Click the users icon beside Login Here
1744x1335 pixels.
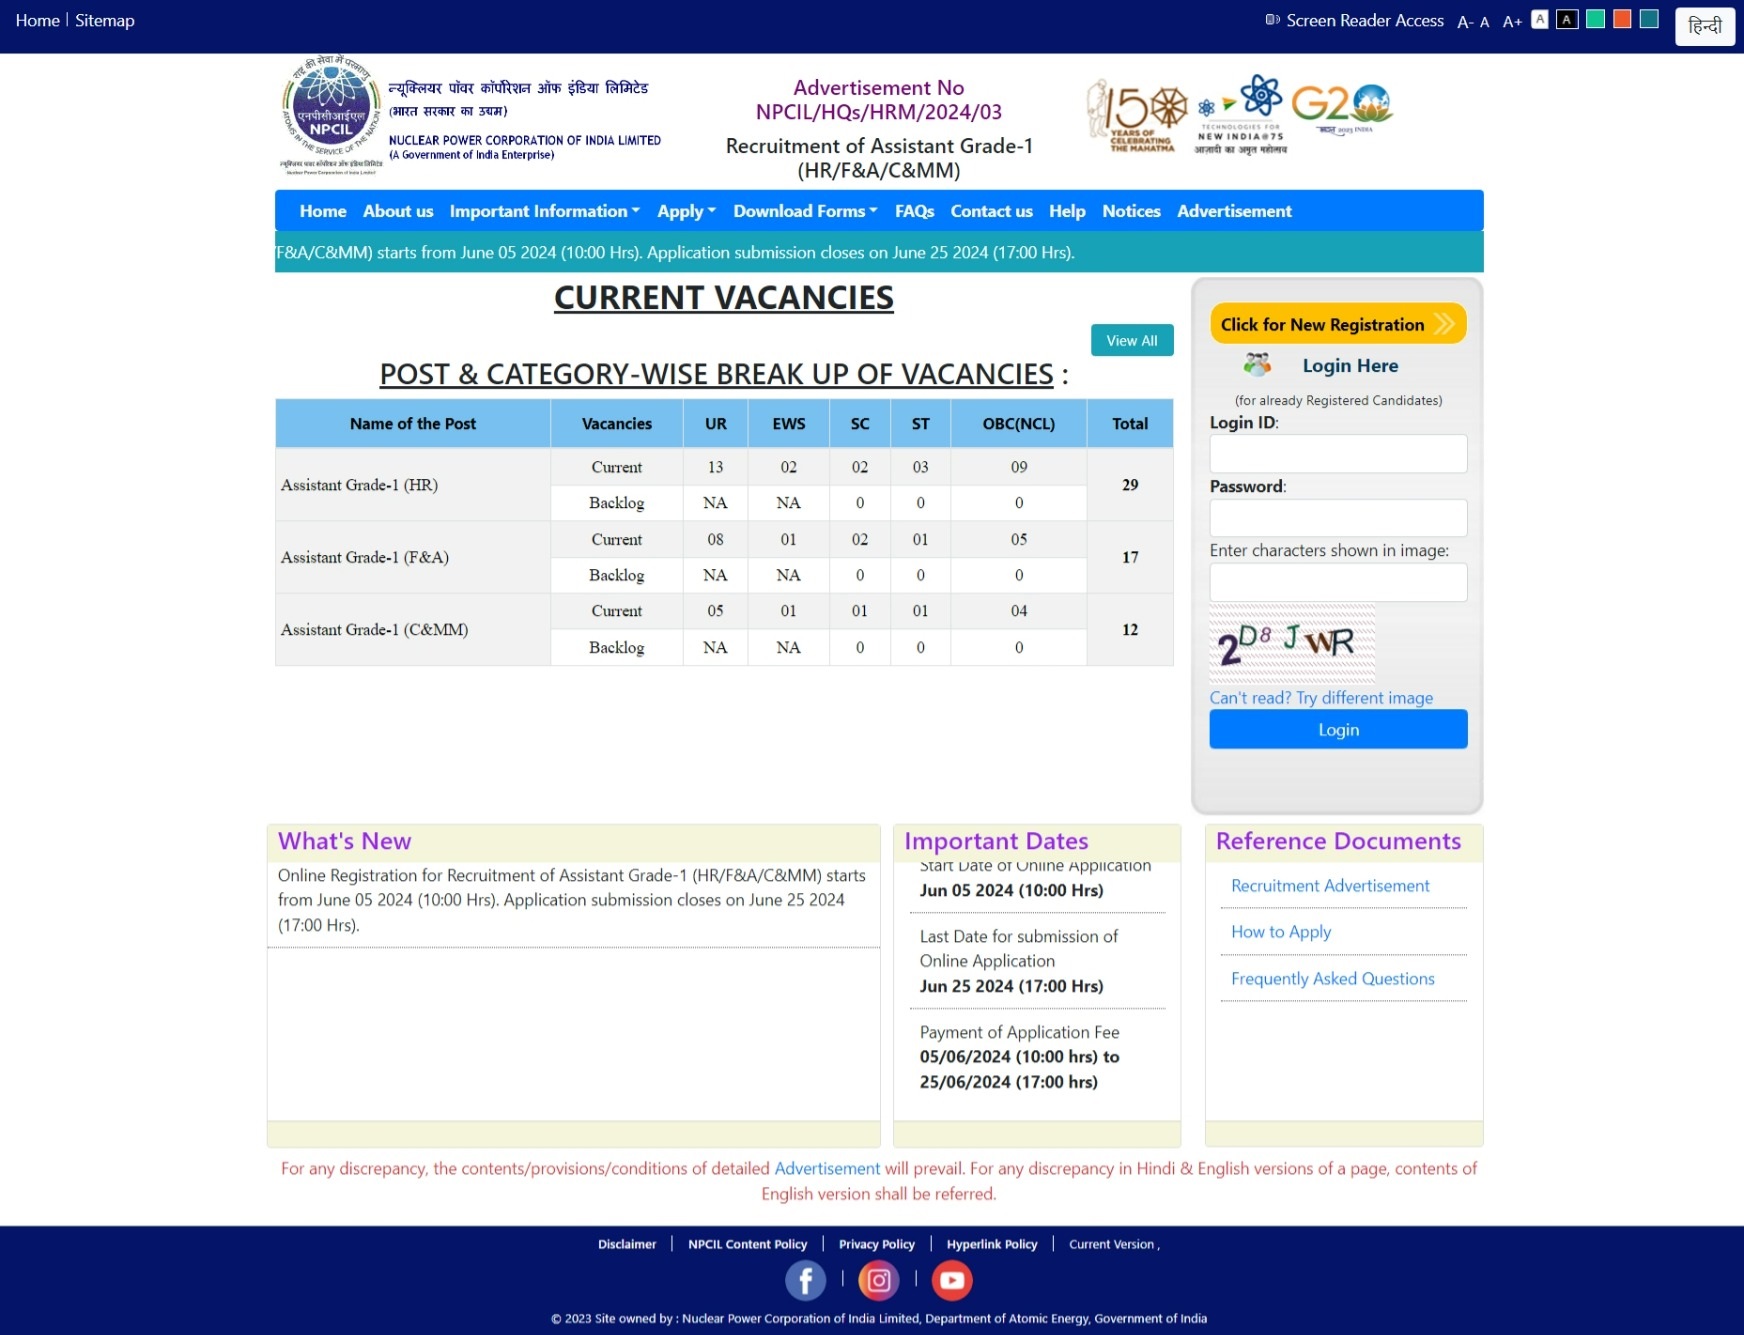click(1257, 365)
